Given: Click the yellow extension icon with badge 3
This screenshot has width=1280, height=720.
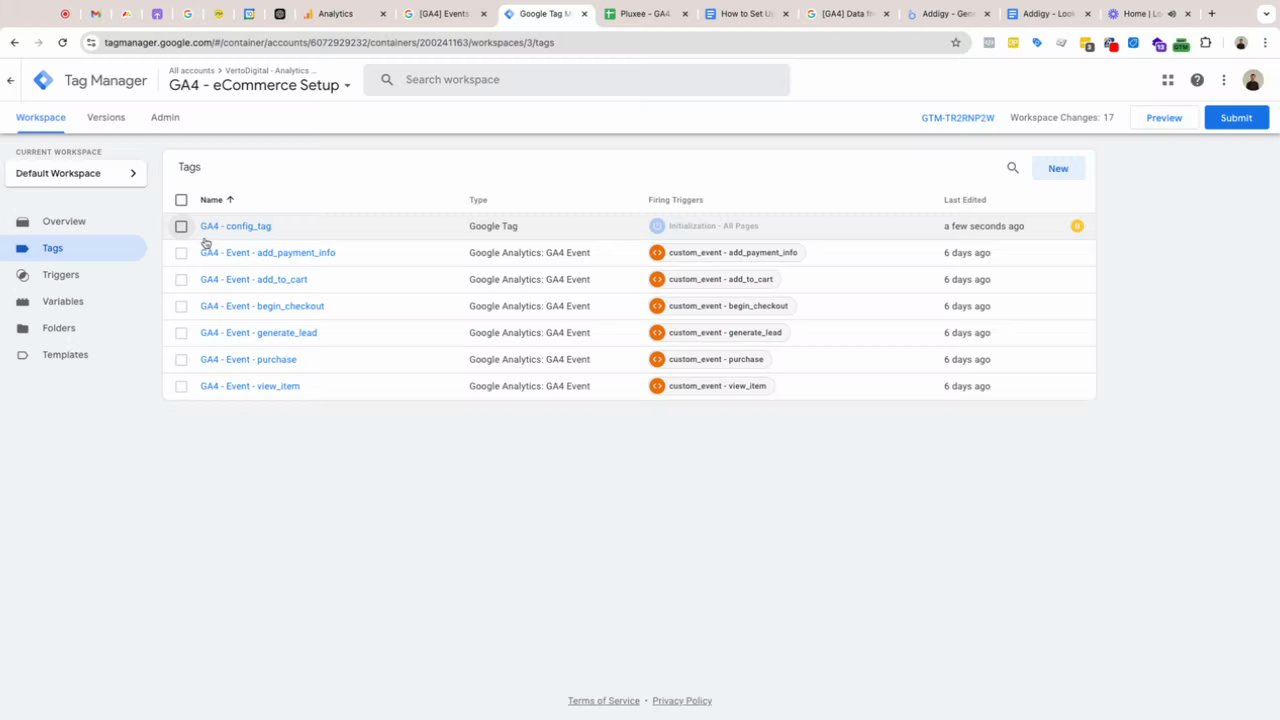Looking at the screenshot, I should click(1087, 44).
